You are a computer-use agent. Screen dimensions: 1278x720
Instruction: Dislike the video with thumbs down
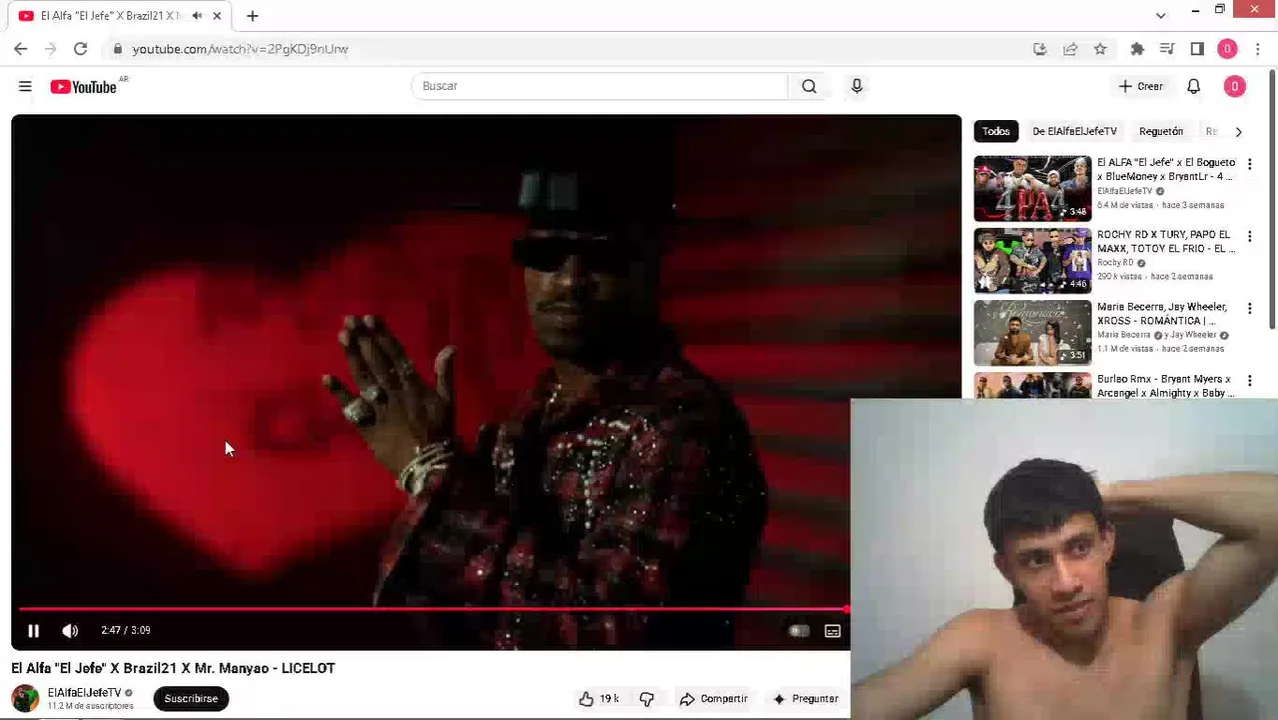[647, 699]
